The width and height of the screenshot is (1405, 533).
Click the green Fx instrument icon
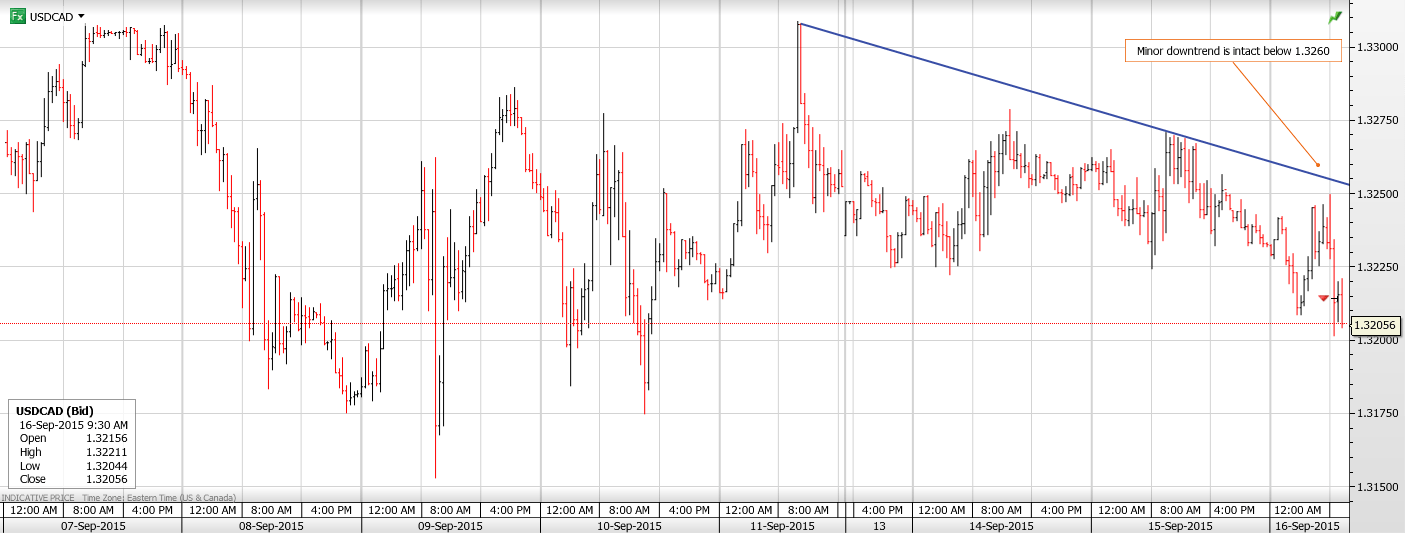(17, 17)
